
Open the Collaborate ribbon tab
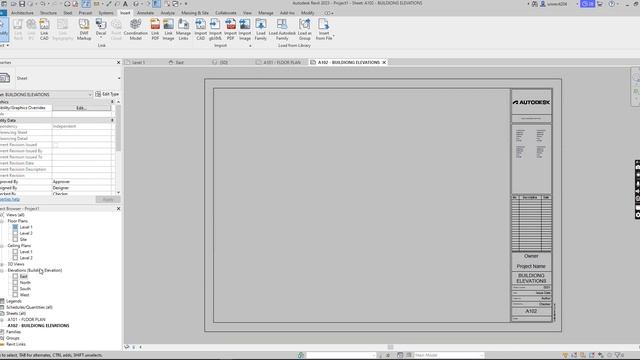tap(226, 13)
